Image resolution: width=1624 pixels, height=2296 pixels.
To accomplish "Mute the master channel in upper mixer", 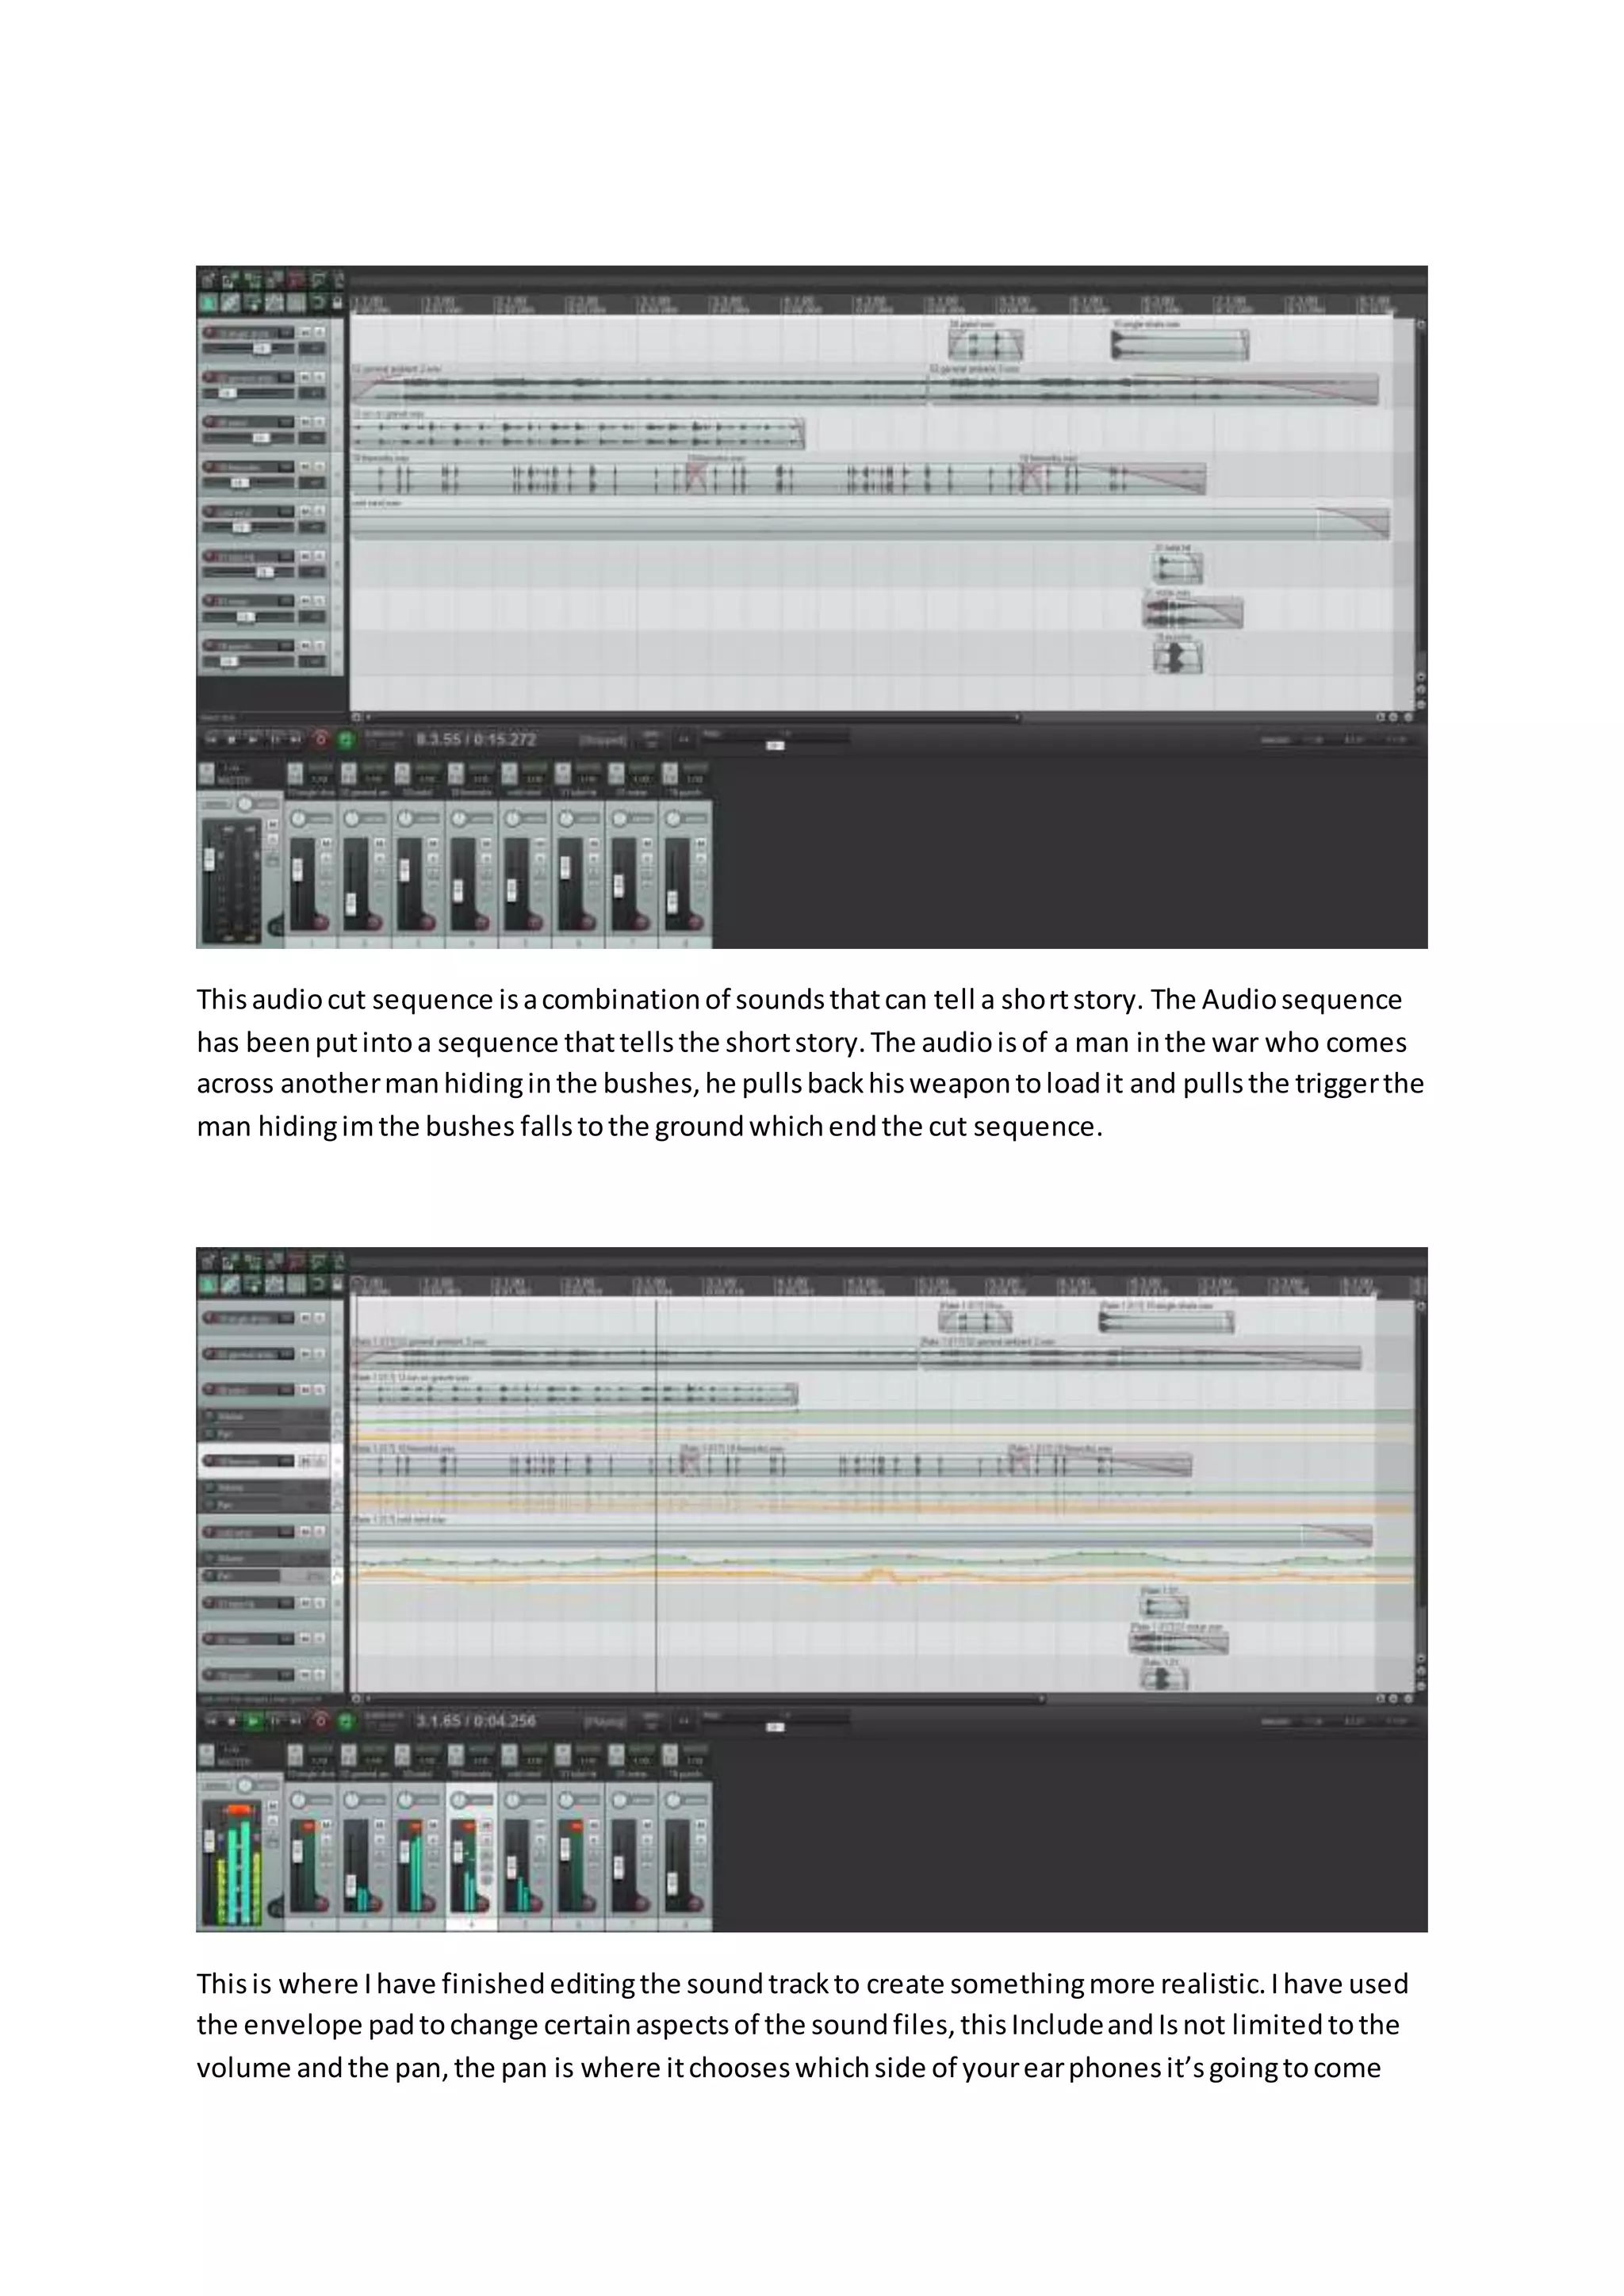I will (x=272, y=825).
